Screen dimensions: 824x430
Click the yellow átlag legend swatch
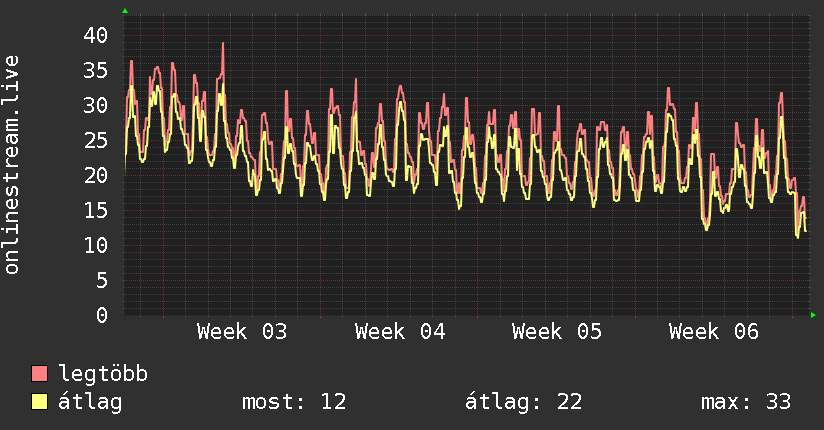tap(39, 401)
